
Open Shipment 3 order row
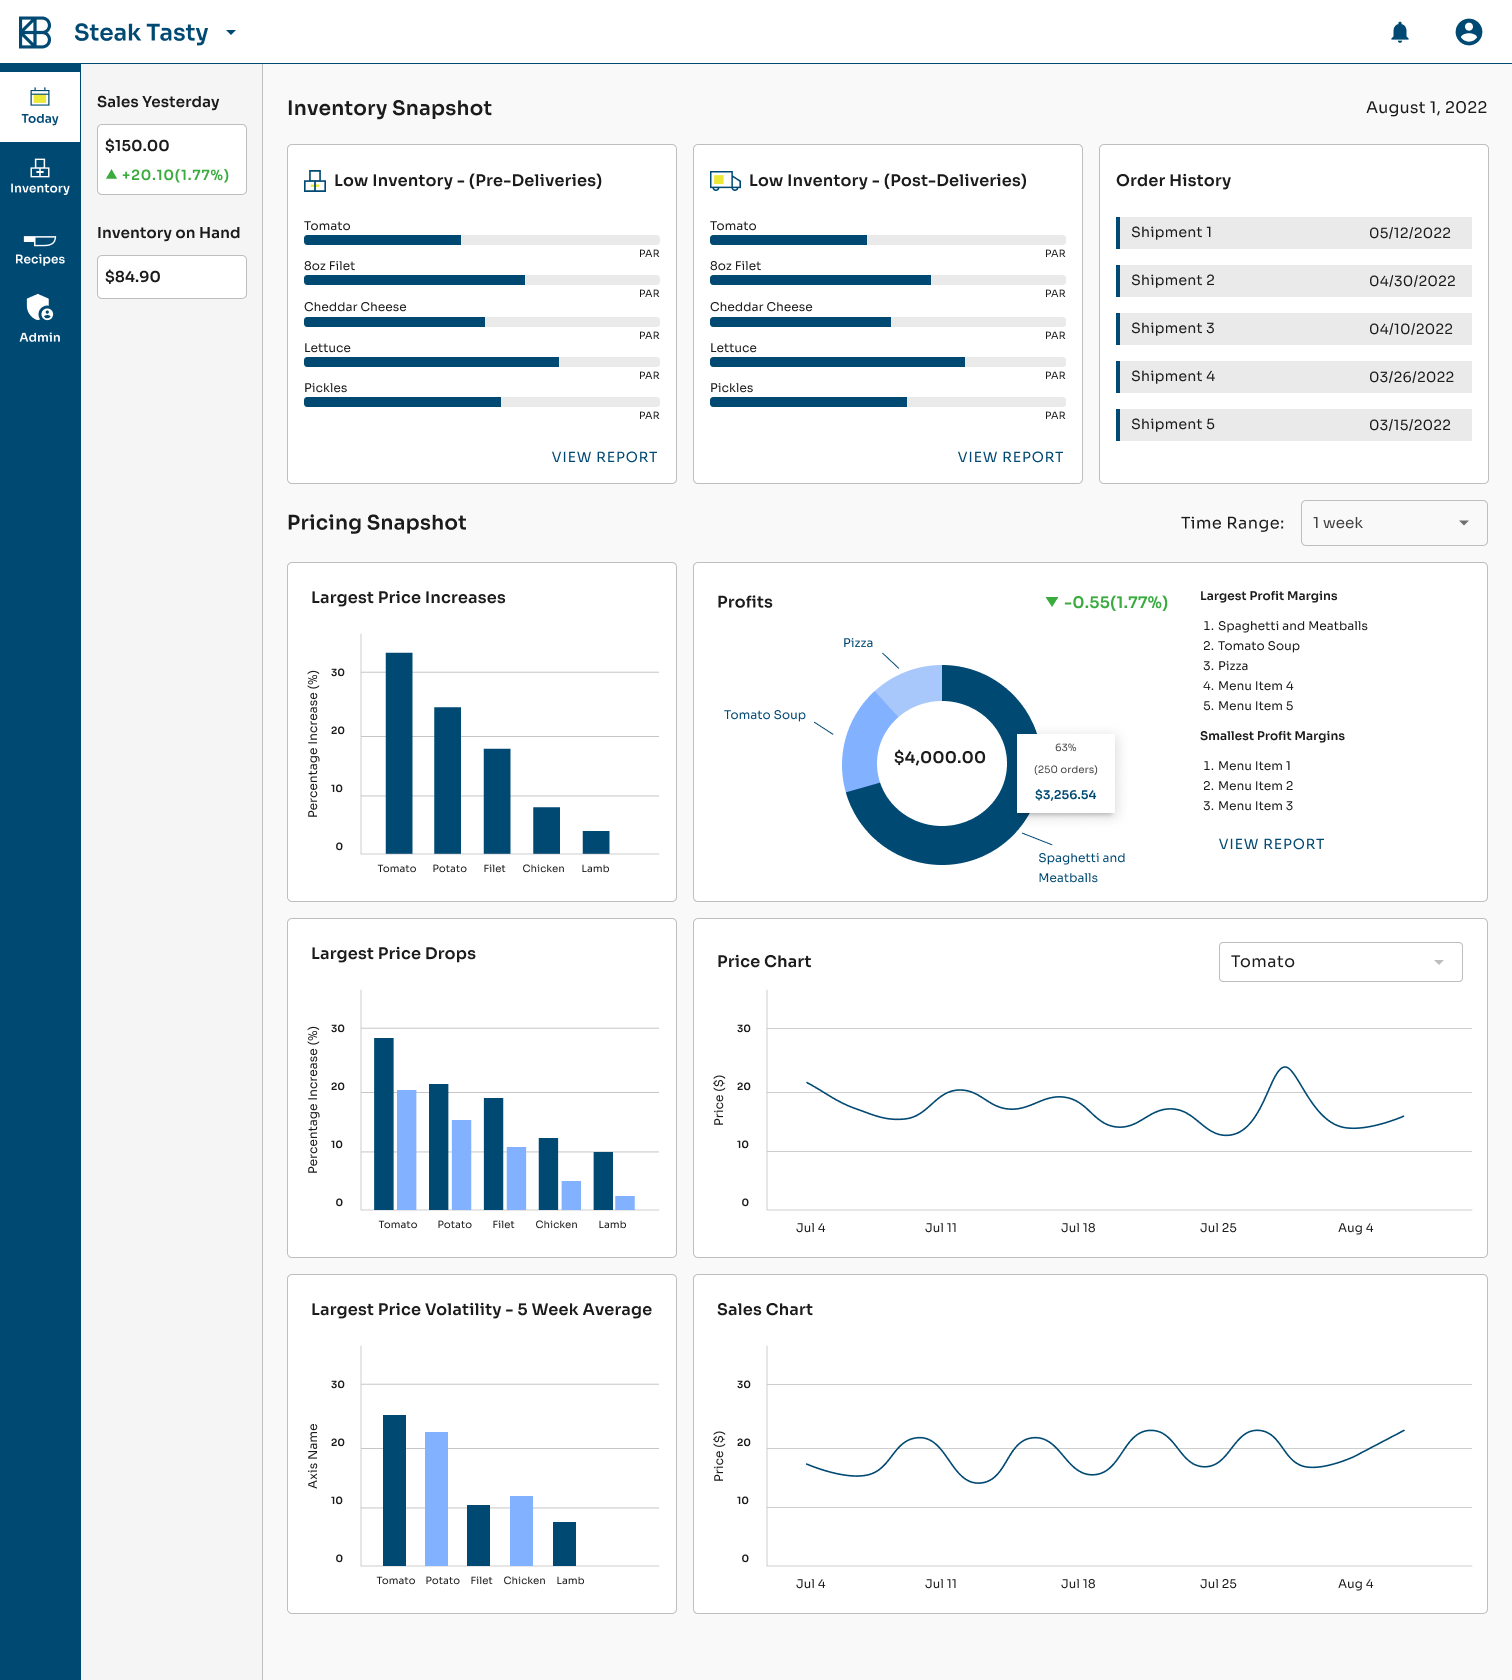[x=1294, y=329]
